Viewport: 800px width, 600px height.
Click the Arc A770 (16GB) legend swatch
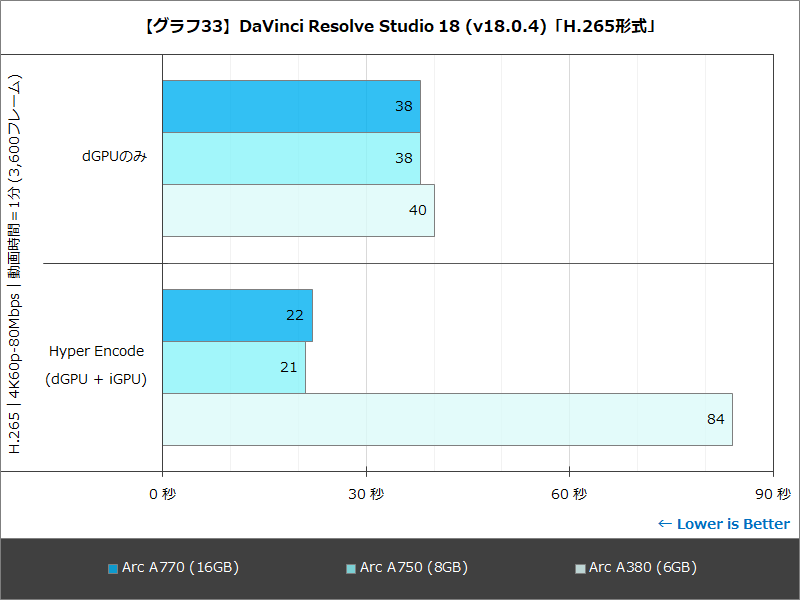tap(113, 569)
